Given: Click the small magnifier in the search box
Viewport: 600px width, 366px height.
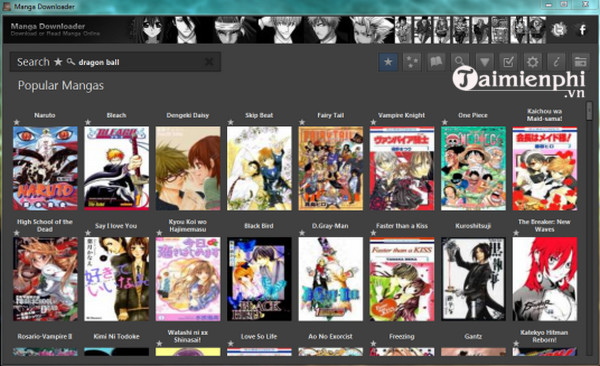Looking at the screenshot, I should (71, 62).
